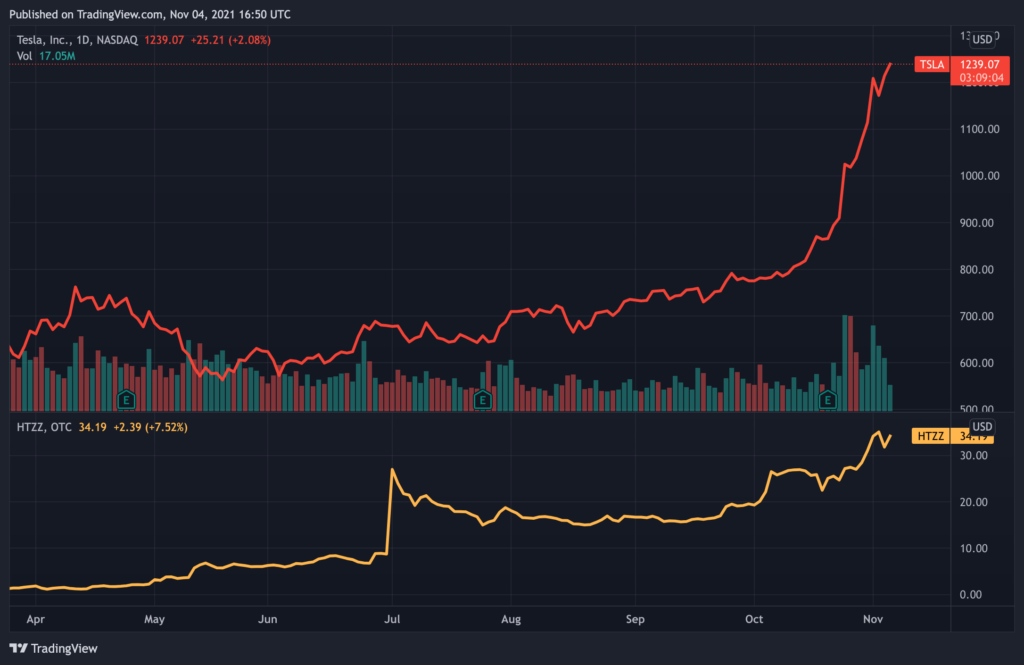Select the Vol indicator label
The width and height of the screenshot is (1024, 665).
[x=24, y=56]
